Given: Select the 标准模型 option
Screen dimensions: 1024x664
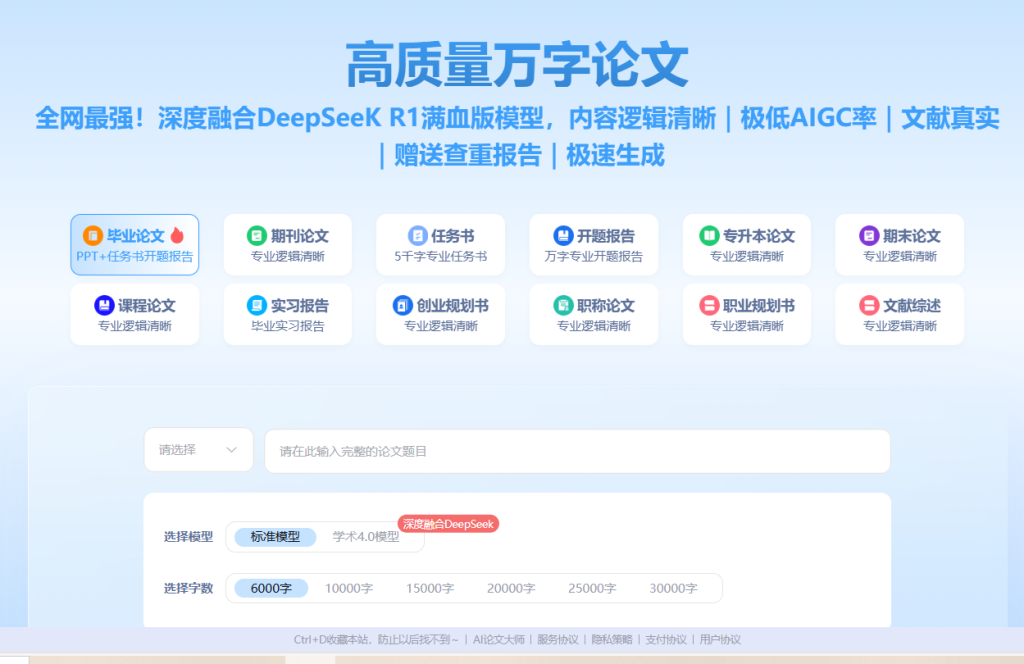Looking at the screenshot, I should (x=275, y=537).
